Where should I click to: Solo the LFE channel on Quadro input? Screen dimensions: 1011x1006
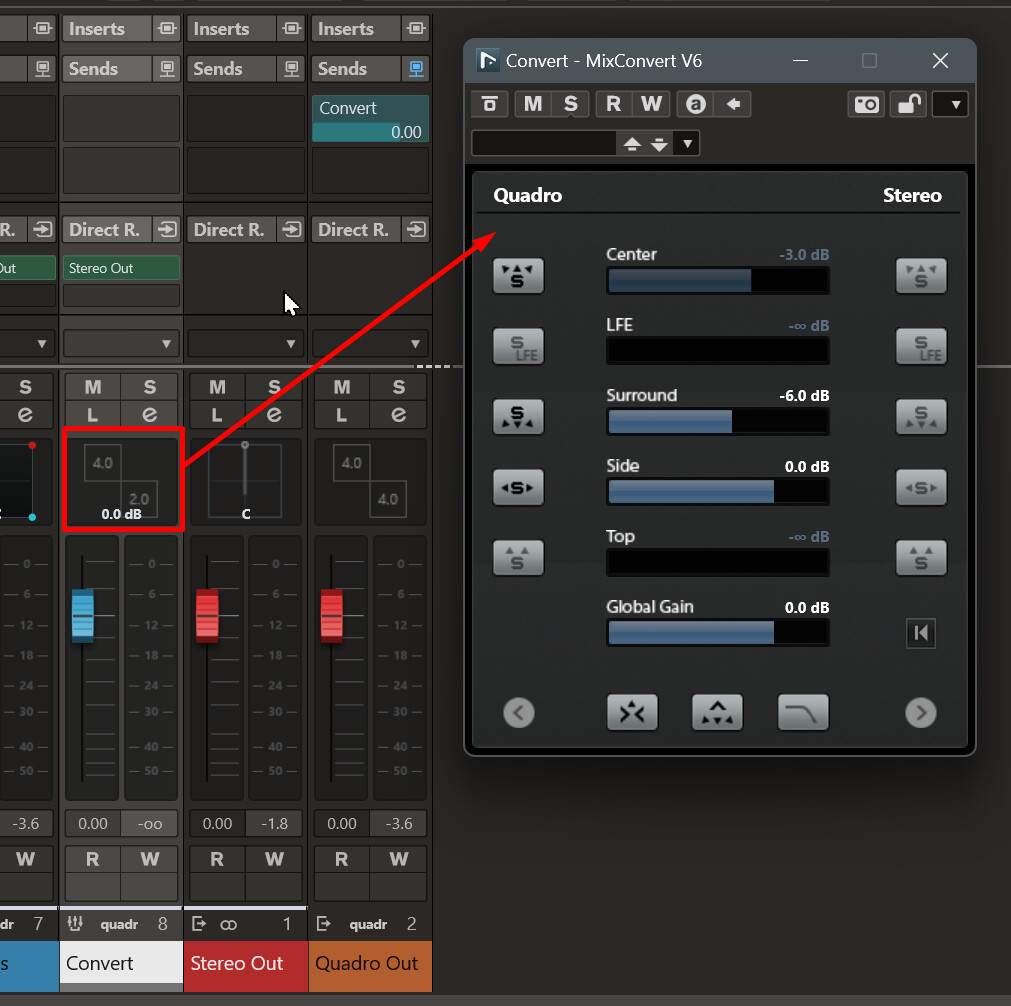click(518, 346)
